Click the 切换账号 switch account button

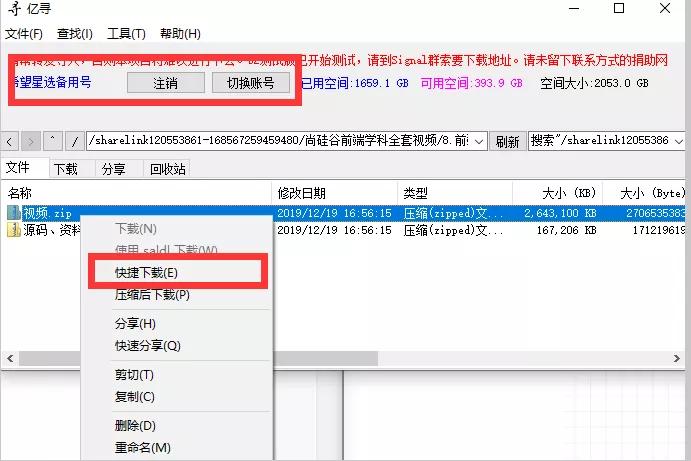pyautogui.click(x=251, y=83)
